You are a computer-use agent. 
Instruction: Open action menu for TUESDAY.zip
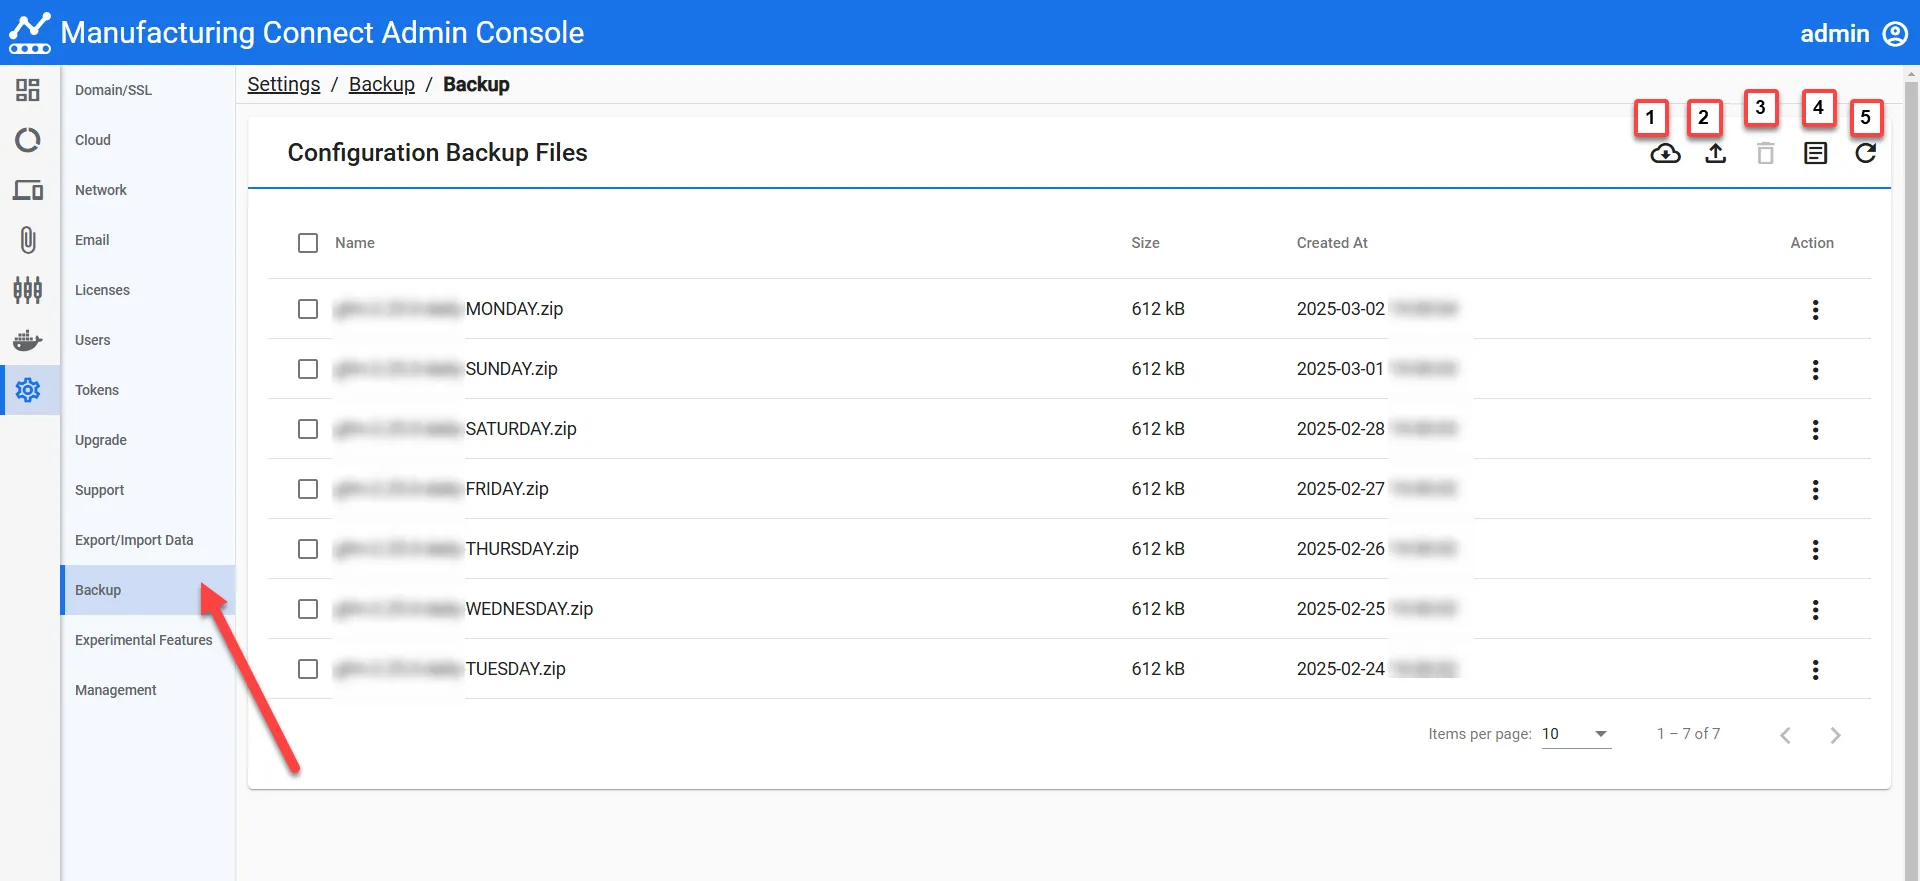tap(1816, 670)
